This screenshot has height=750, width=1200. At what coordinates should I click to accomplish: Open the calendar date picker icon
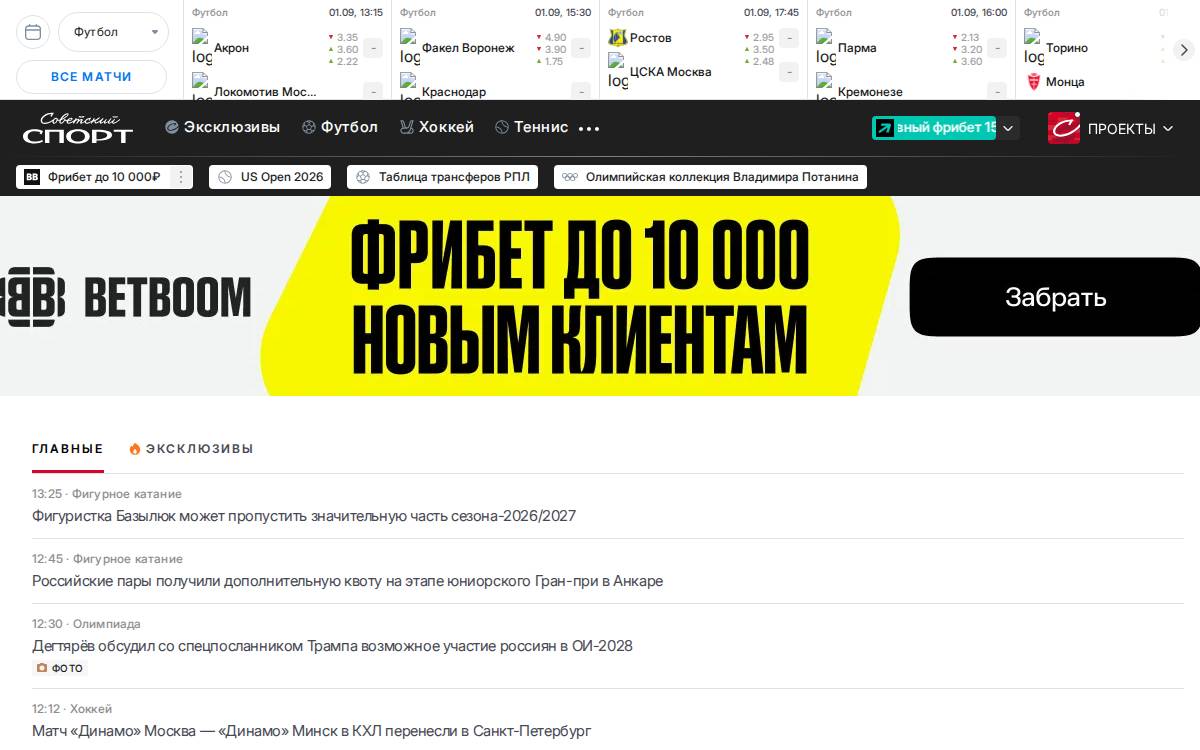pyautogui.click(x=33, y=32)
